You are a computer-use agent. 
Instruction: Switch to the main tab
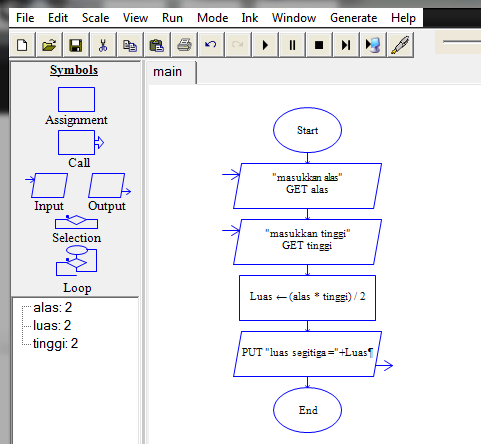(172, 72)
